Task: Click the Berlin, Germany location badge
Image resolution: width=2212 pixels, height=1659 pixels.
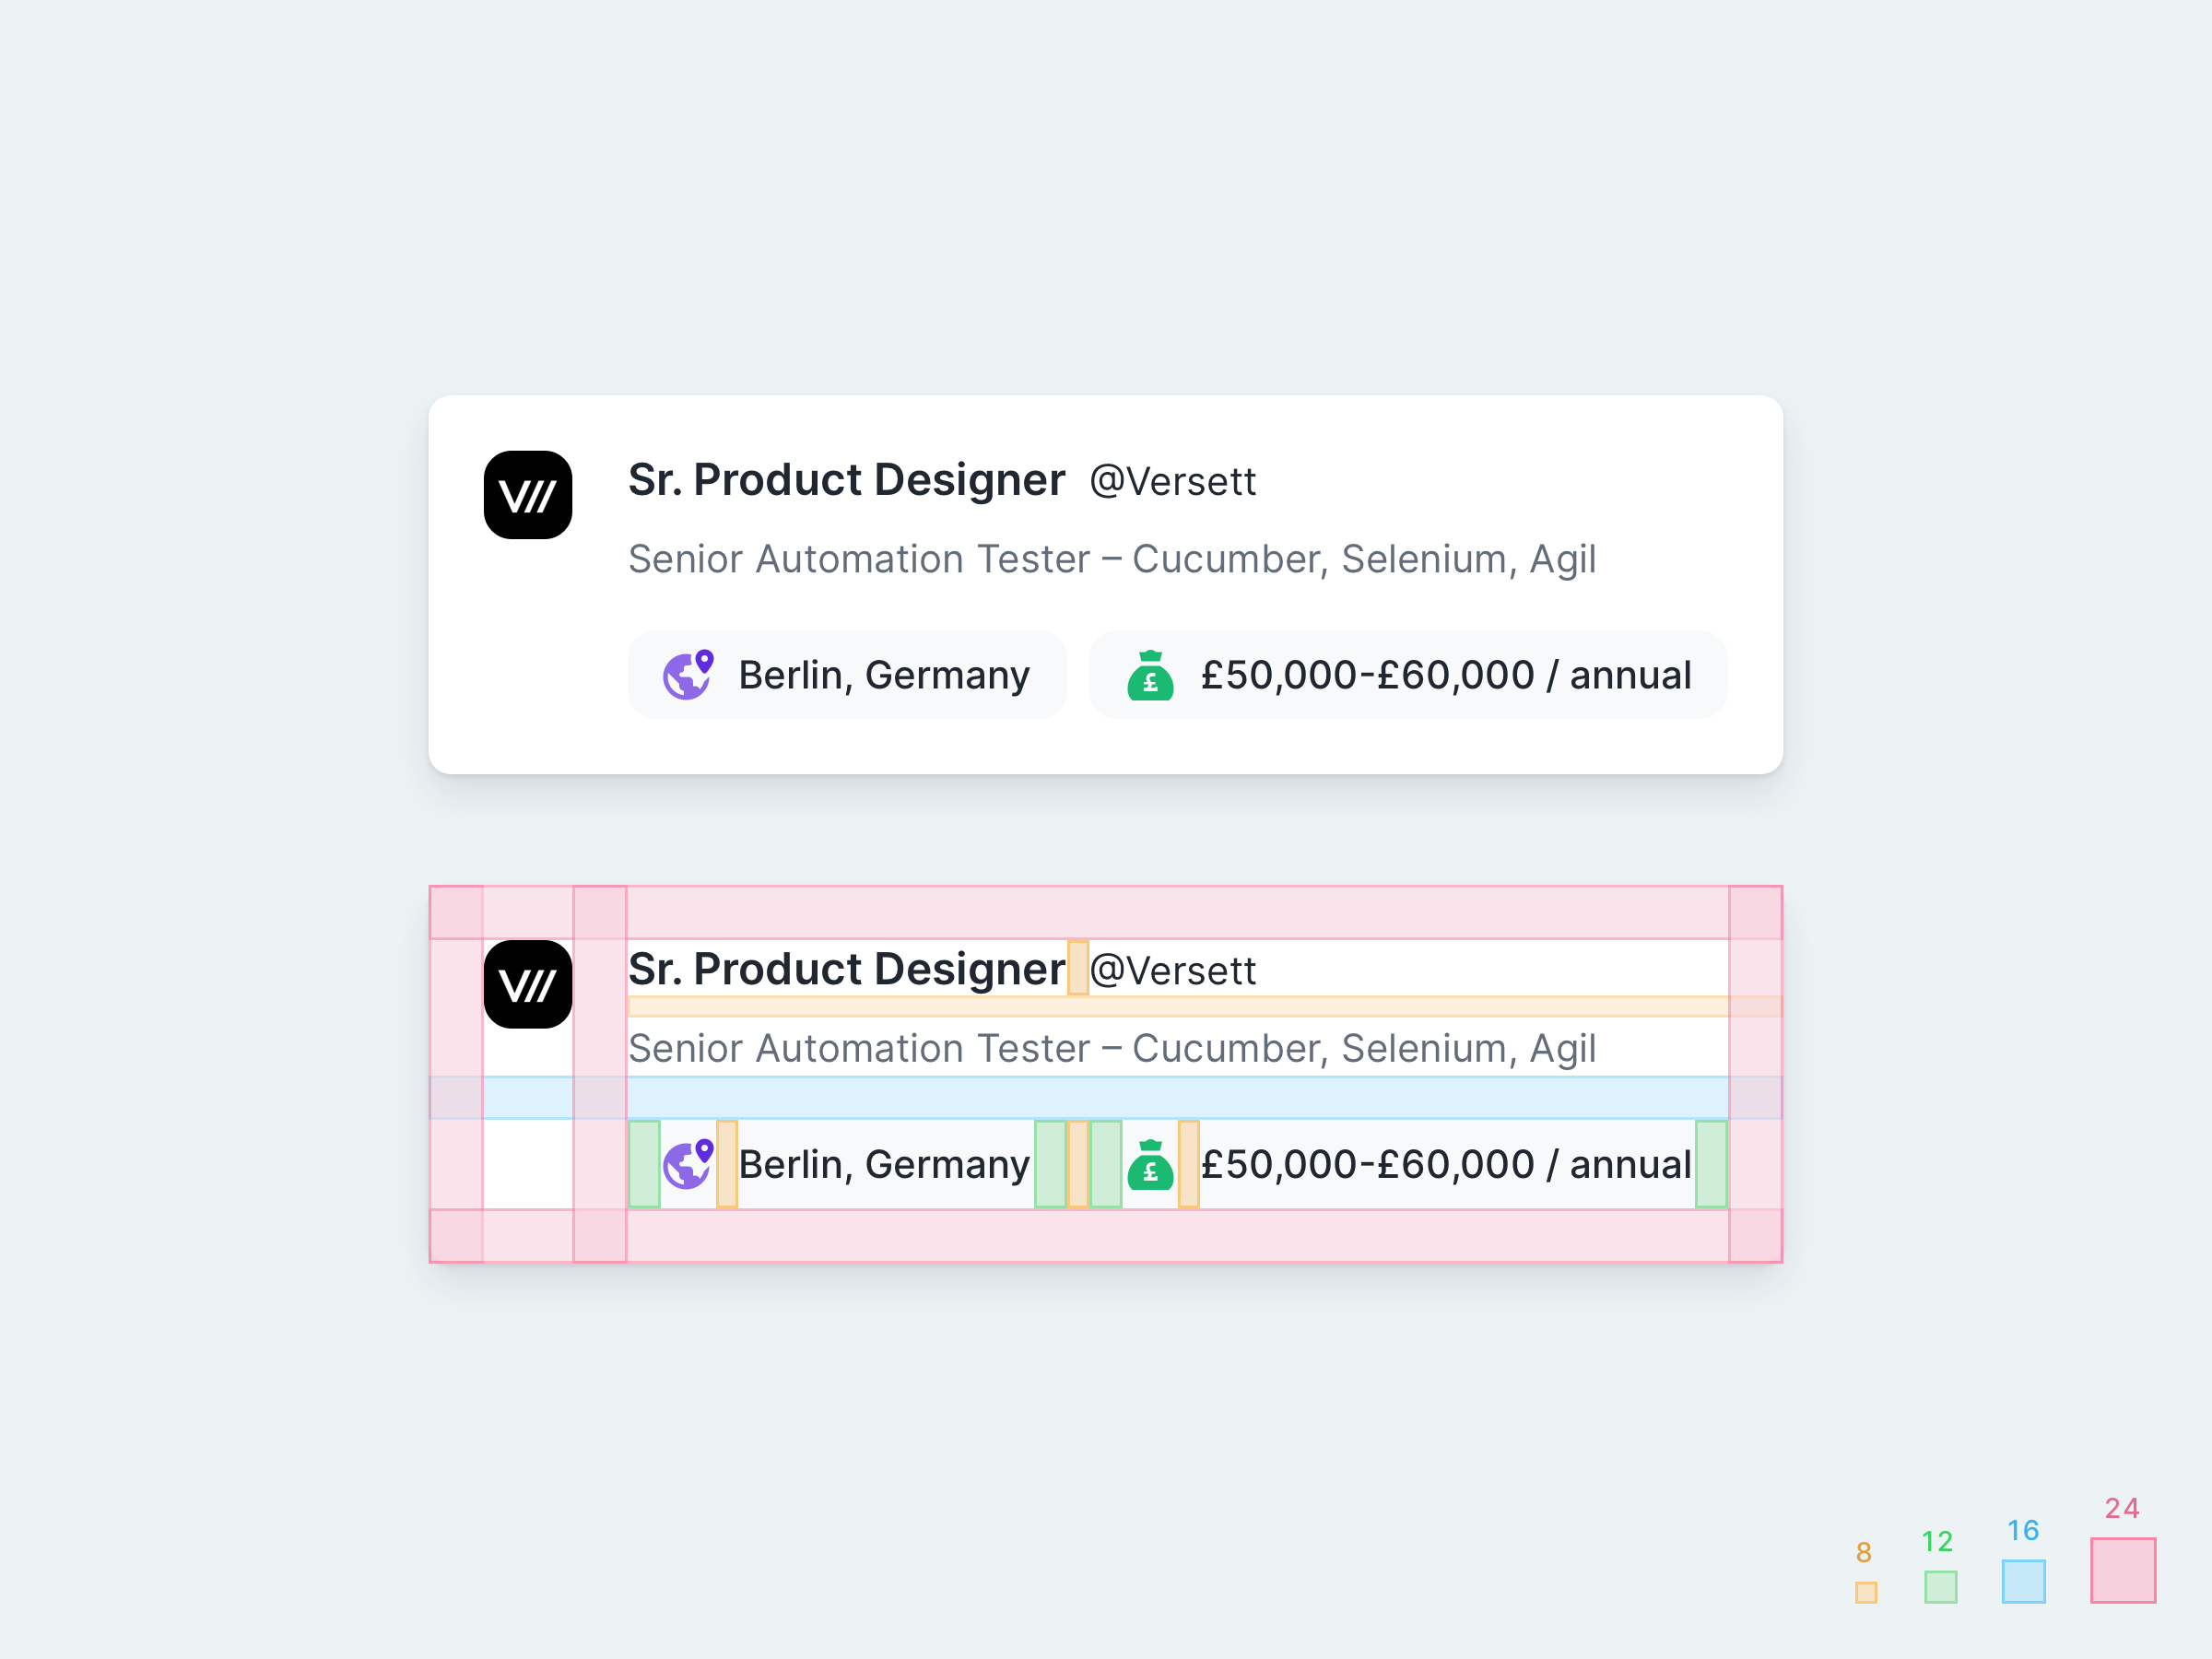Action: 847,675
